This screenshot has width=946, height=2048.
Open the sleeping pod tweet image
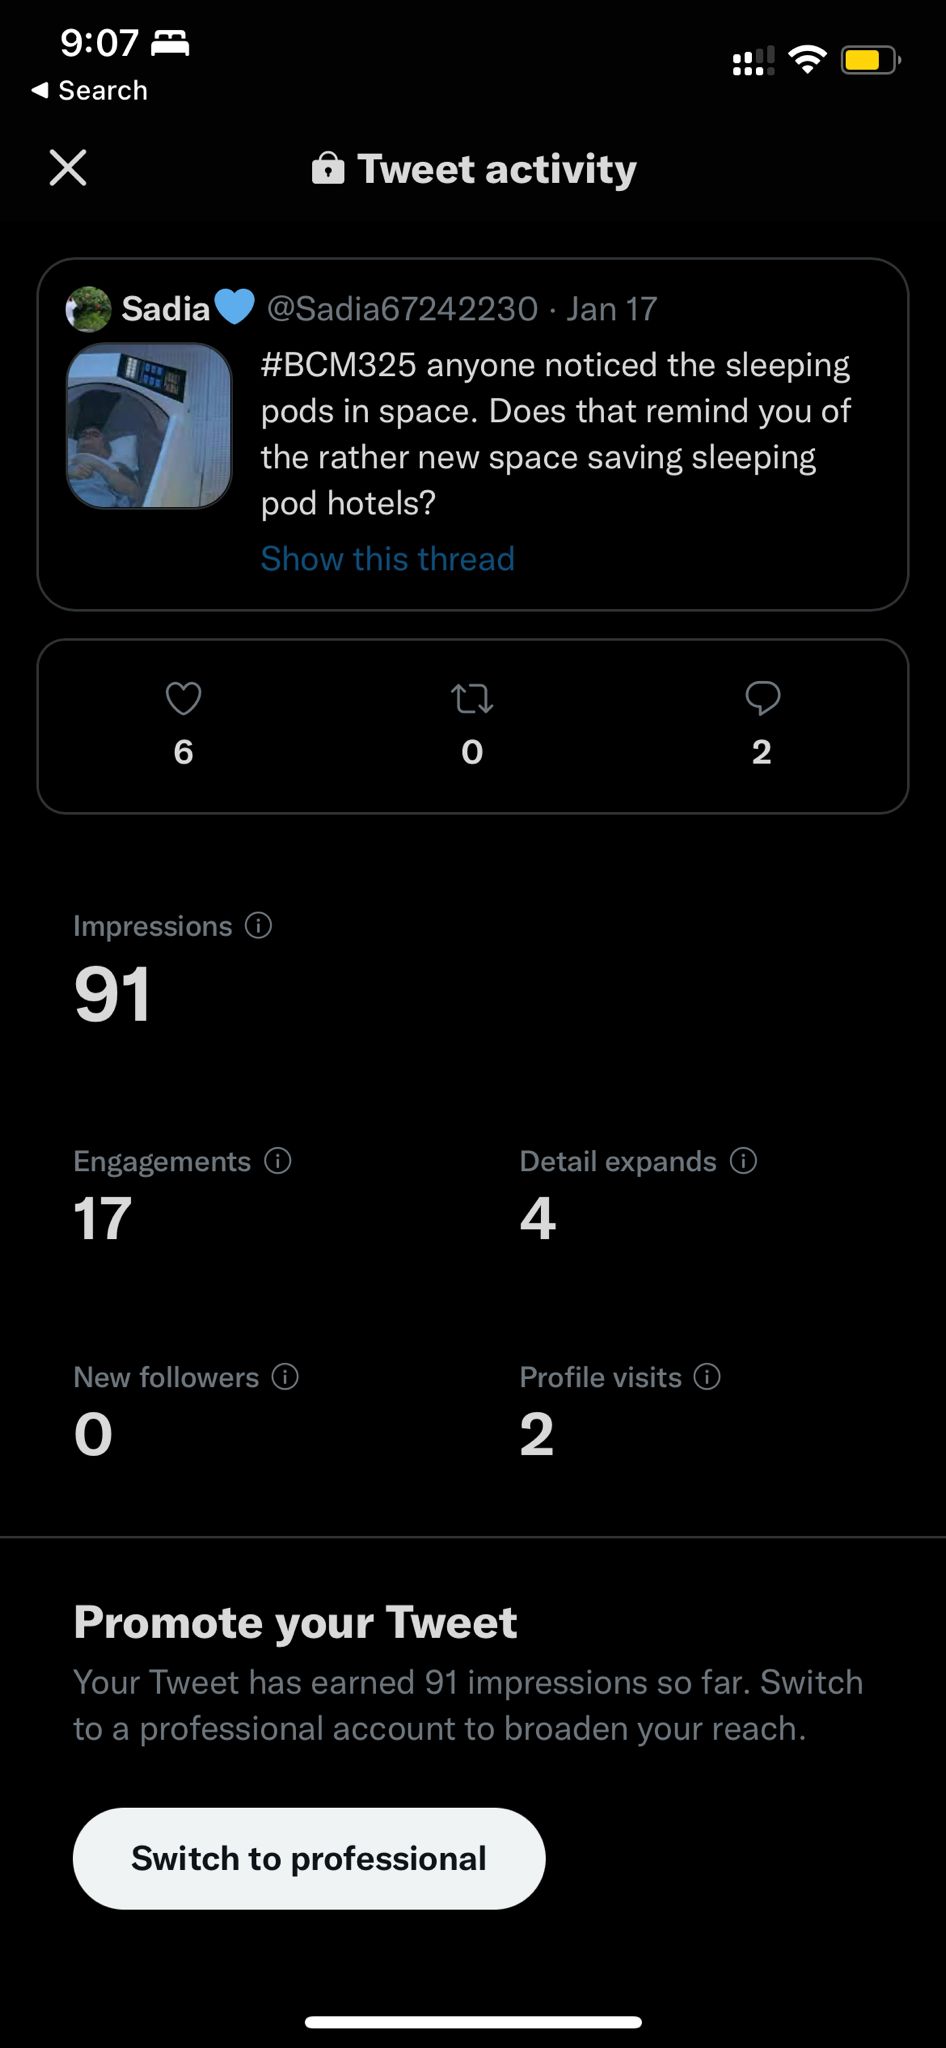coord(149,426)
